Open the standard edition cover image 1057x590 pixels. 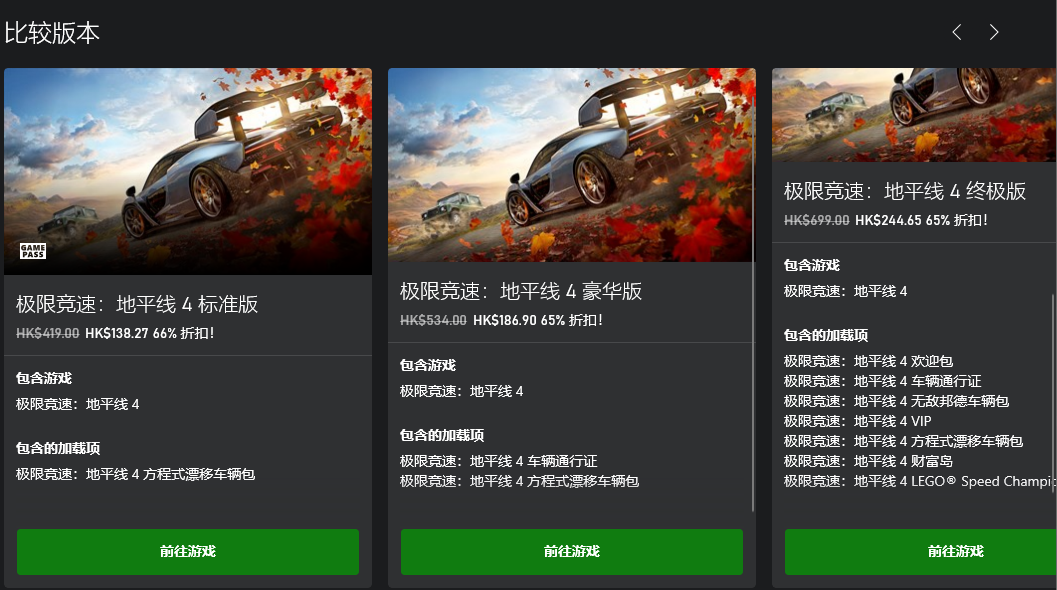(x=188, y=171)
